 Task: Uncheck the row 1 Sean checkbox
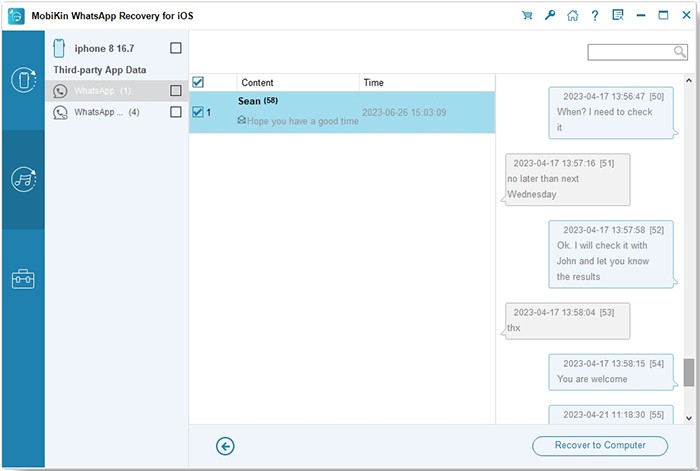(198, 112)
